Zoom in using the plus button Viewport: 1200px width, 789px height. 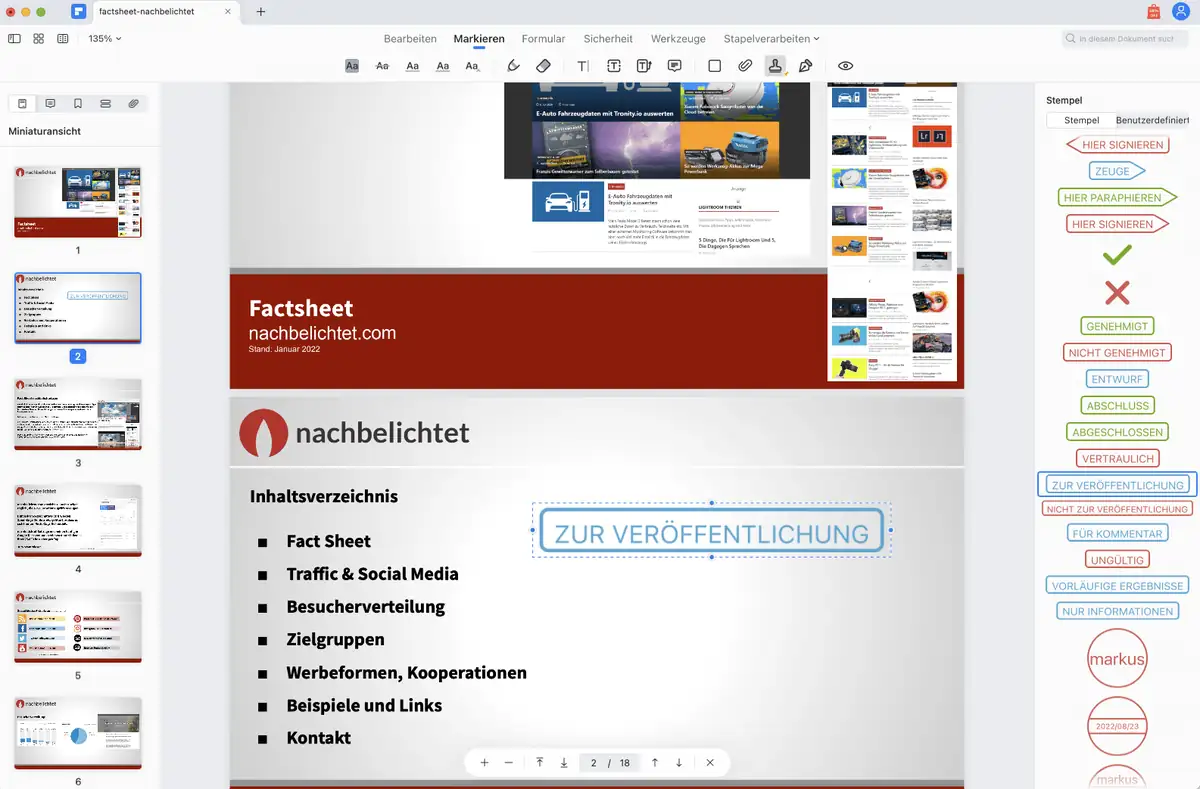click(x=484, y=762)
